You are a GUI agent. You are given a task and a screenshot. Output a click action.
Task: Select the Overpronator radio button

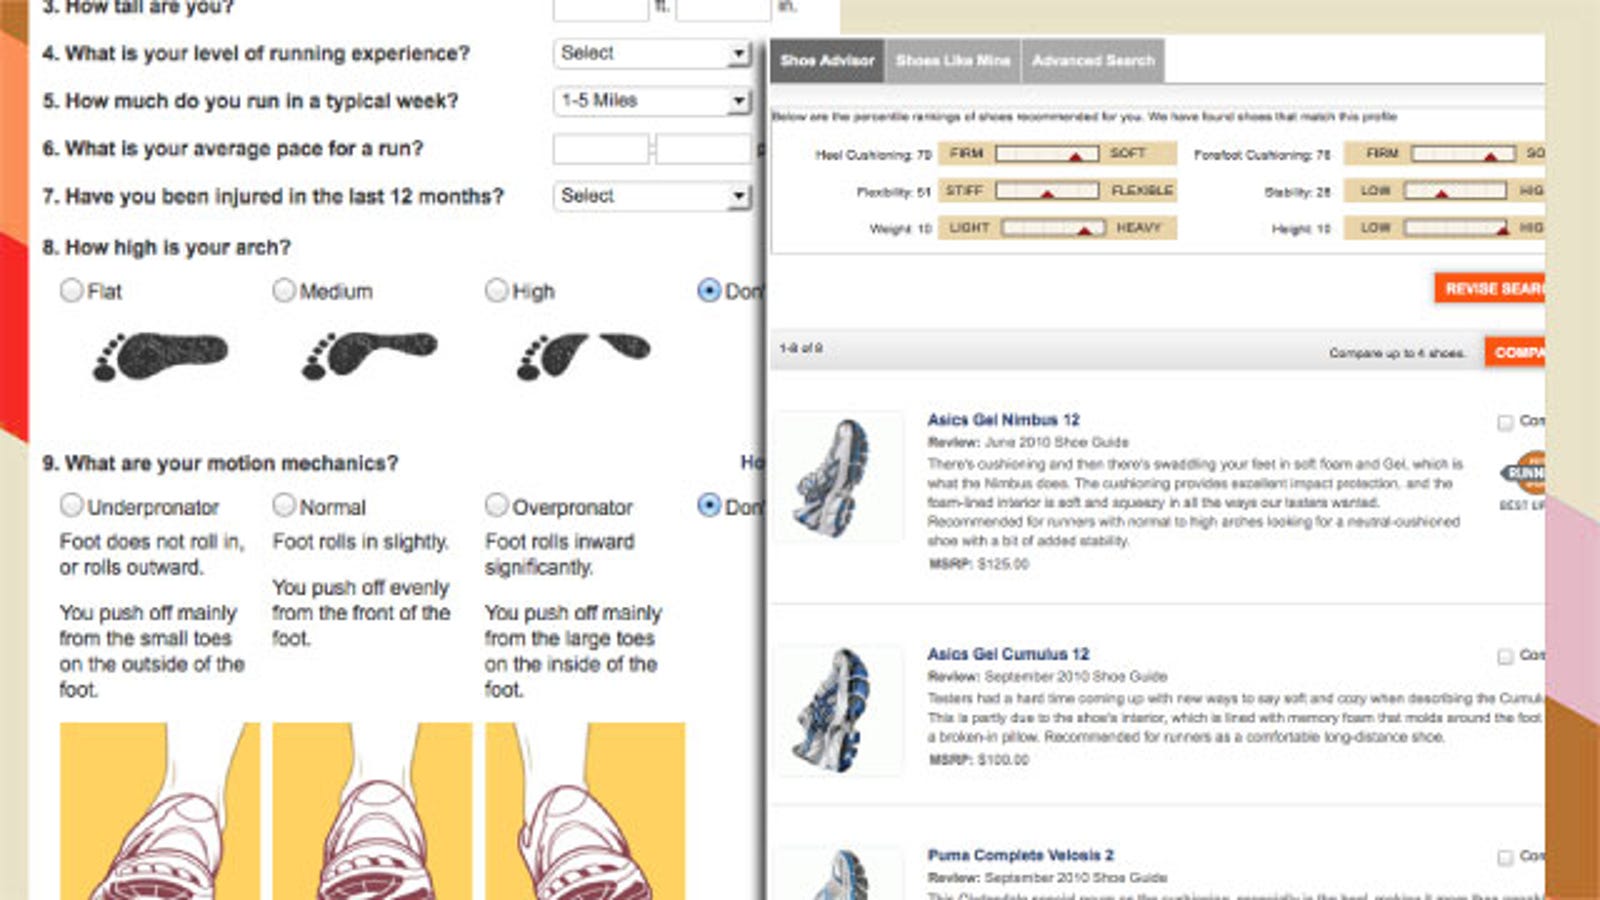[496, 505]
